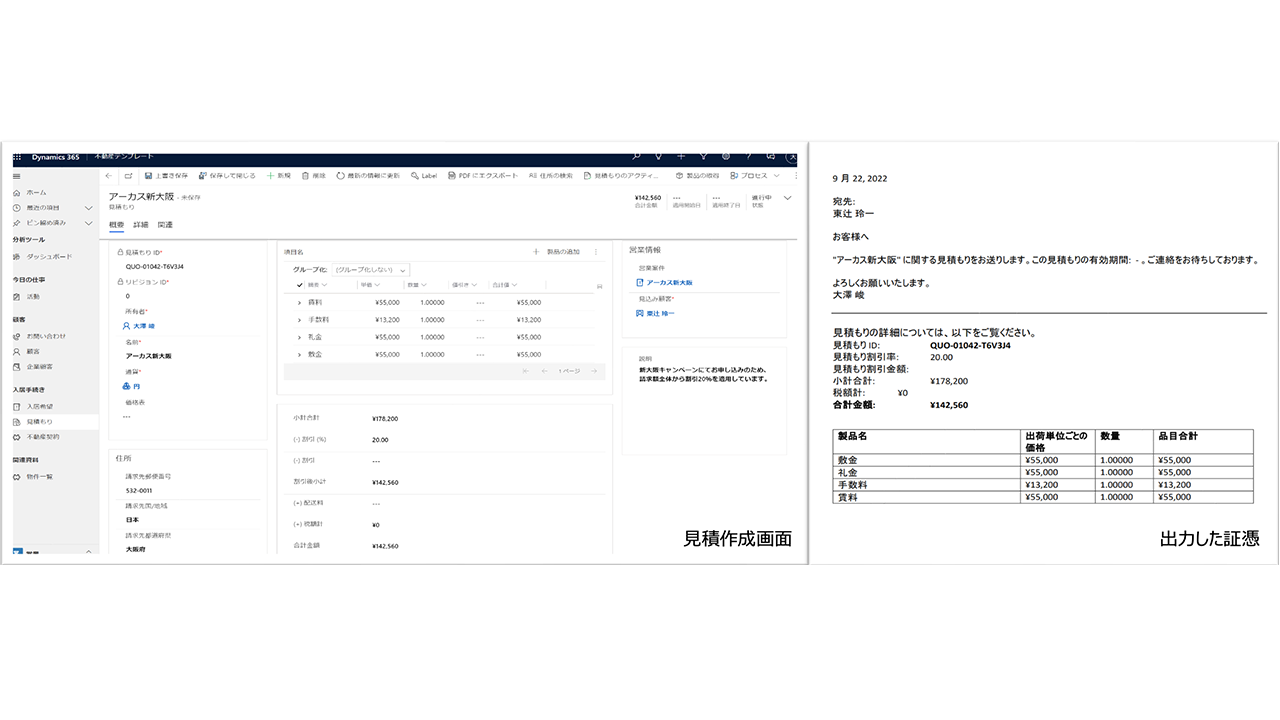Viewport: 1280px width, 720px height.
Task: Click the trash can delete icon
Action: [x=305, y=175]
